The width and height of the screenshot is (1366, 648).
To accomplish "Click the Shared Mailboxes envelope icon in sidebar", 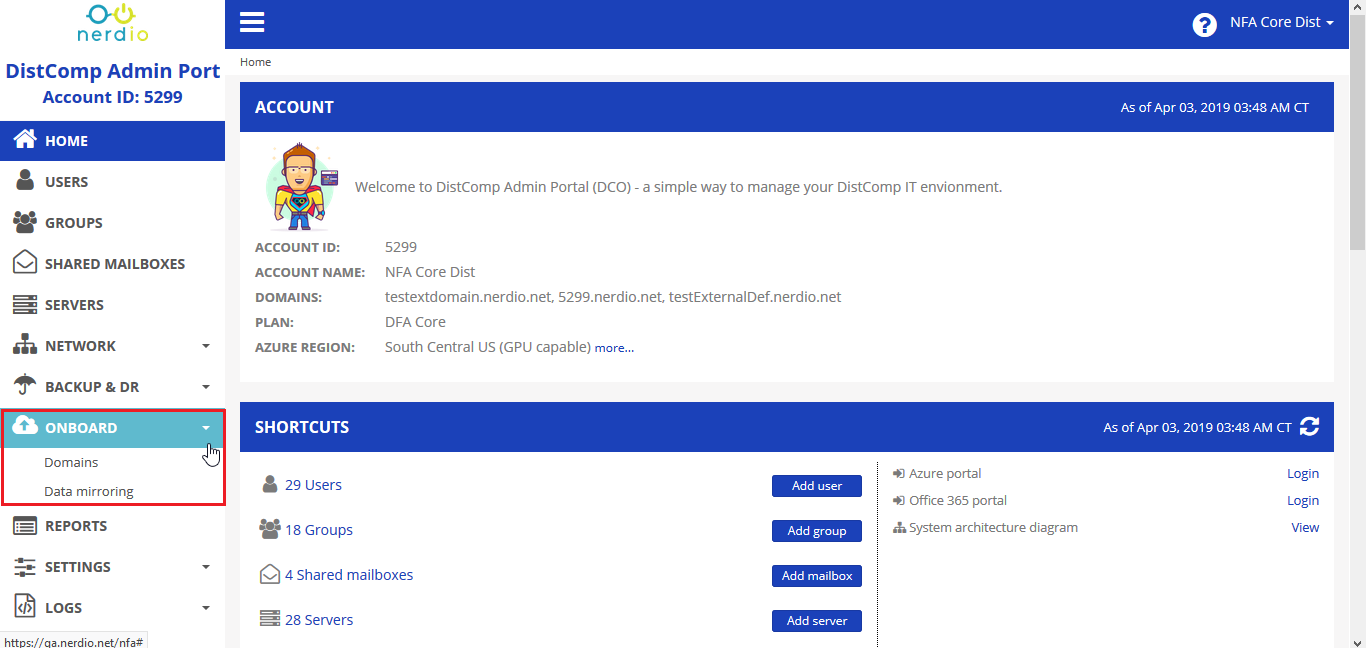I will pyautogui.click(x=25, y=263).
